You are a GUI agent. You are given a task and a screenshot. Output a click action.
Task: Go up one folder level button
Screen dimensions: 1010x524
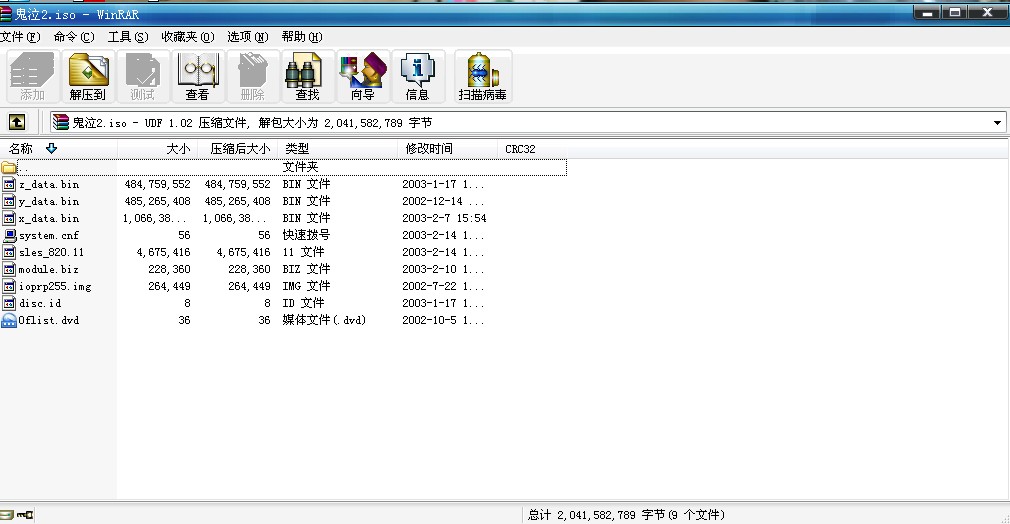(x=17, y=122)
